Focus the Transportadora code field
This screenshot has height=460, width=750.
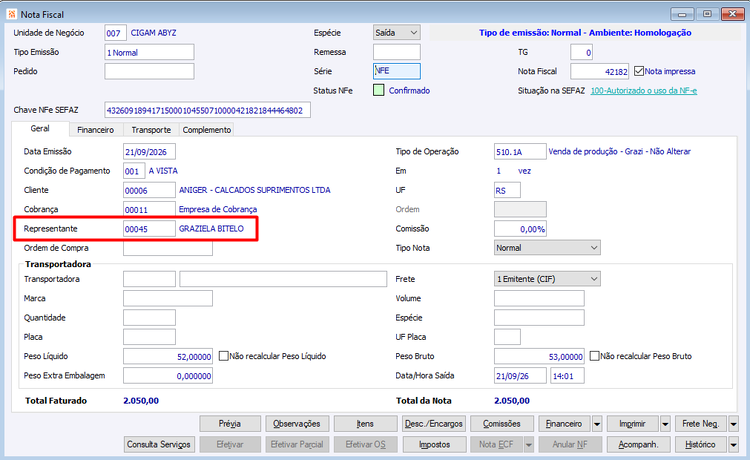(149, 279)
